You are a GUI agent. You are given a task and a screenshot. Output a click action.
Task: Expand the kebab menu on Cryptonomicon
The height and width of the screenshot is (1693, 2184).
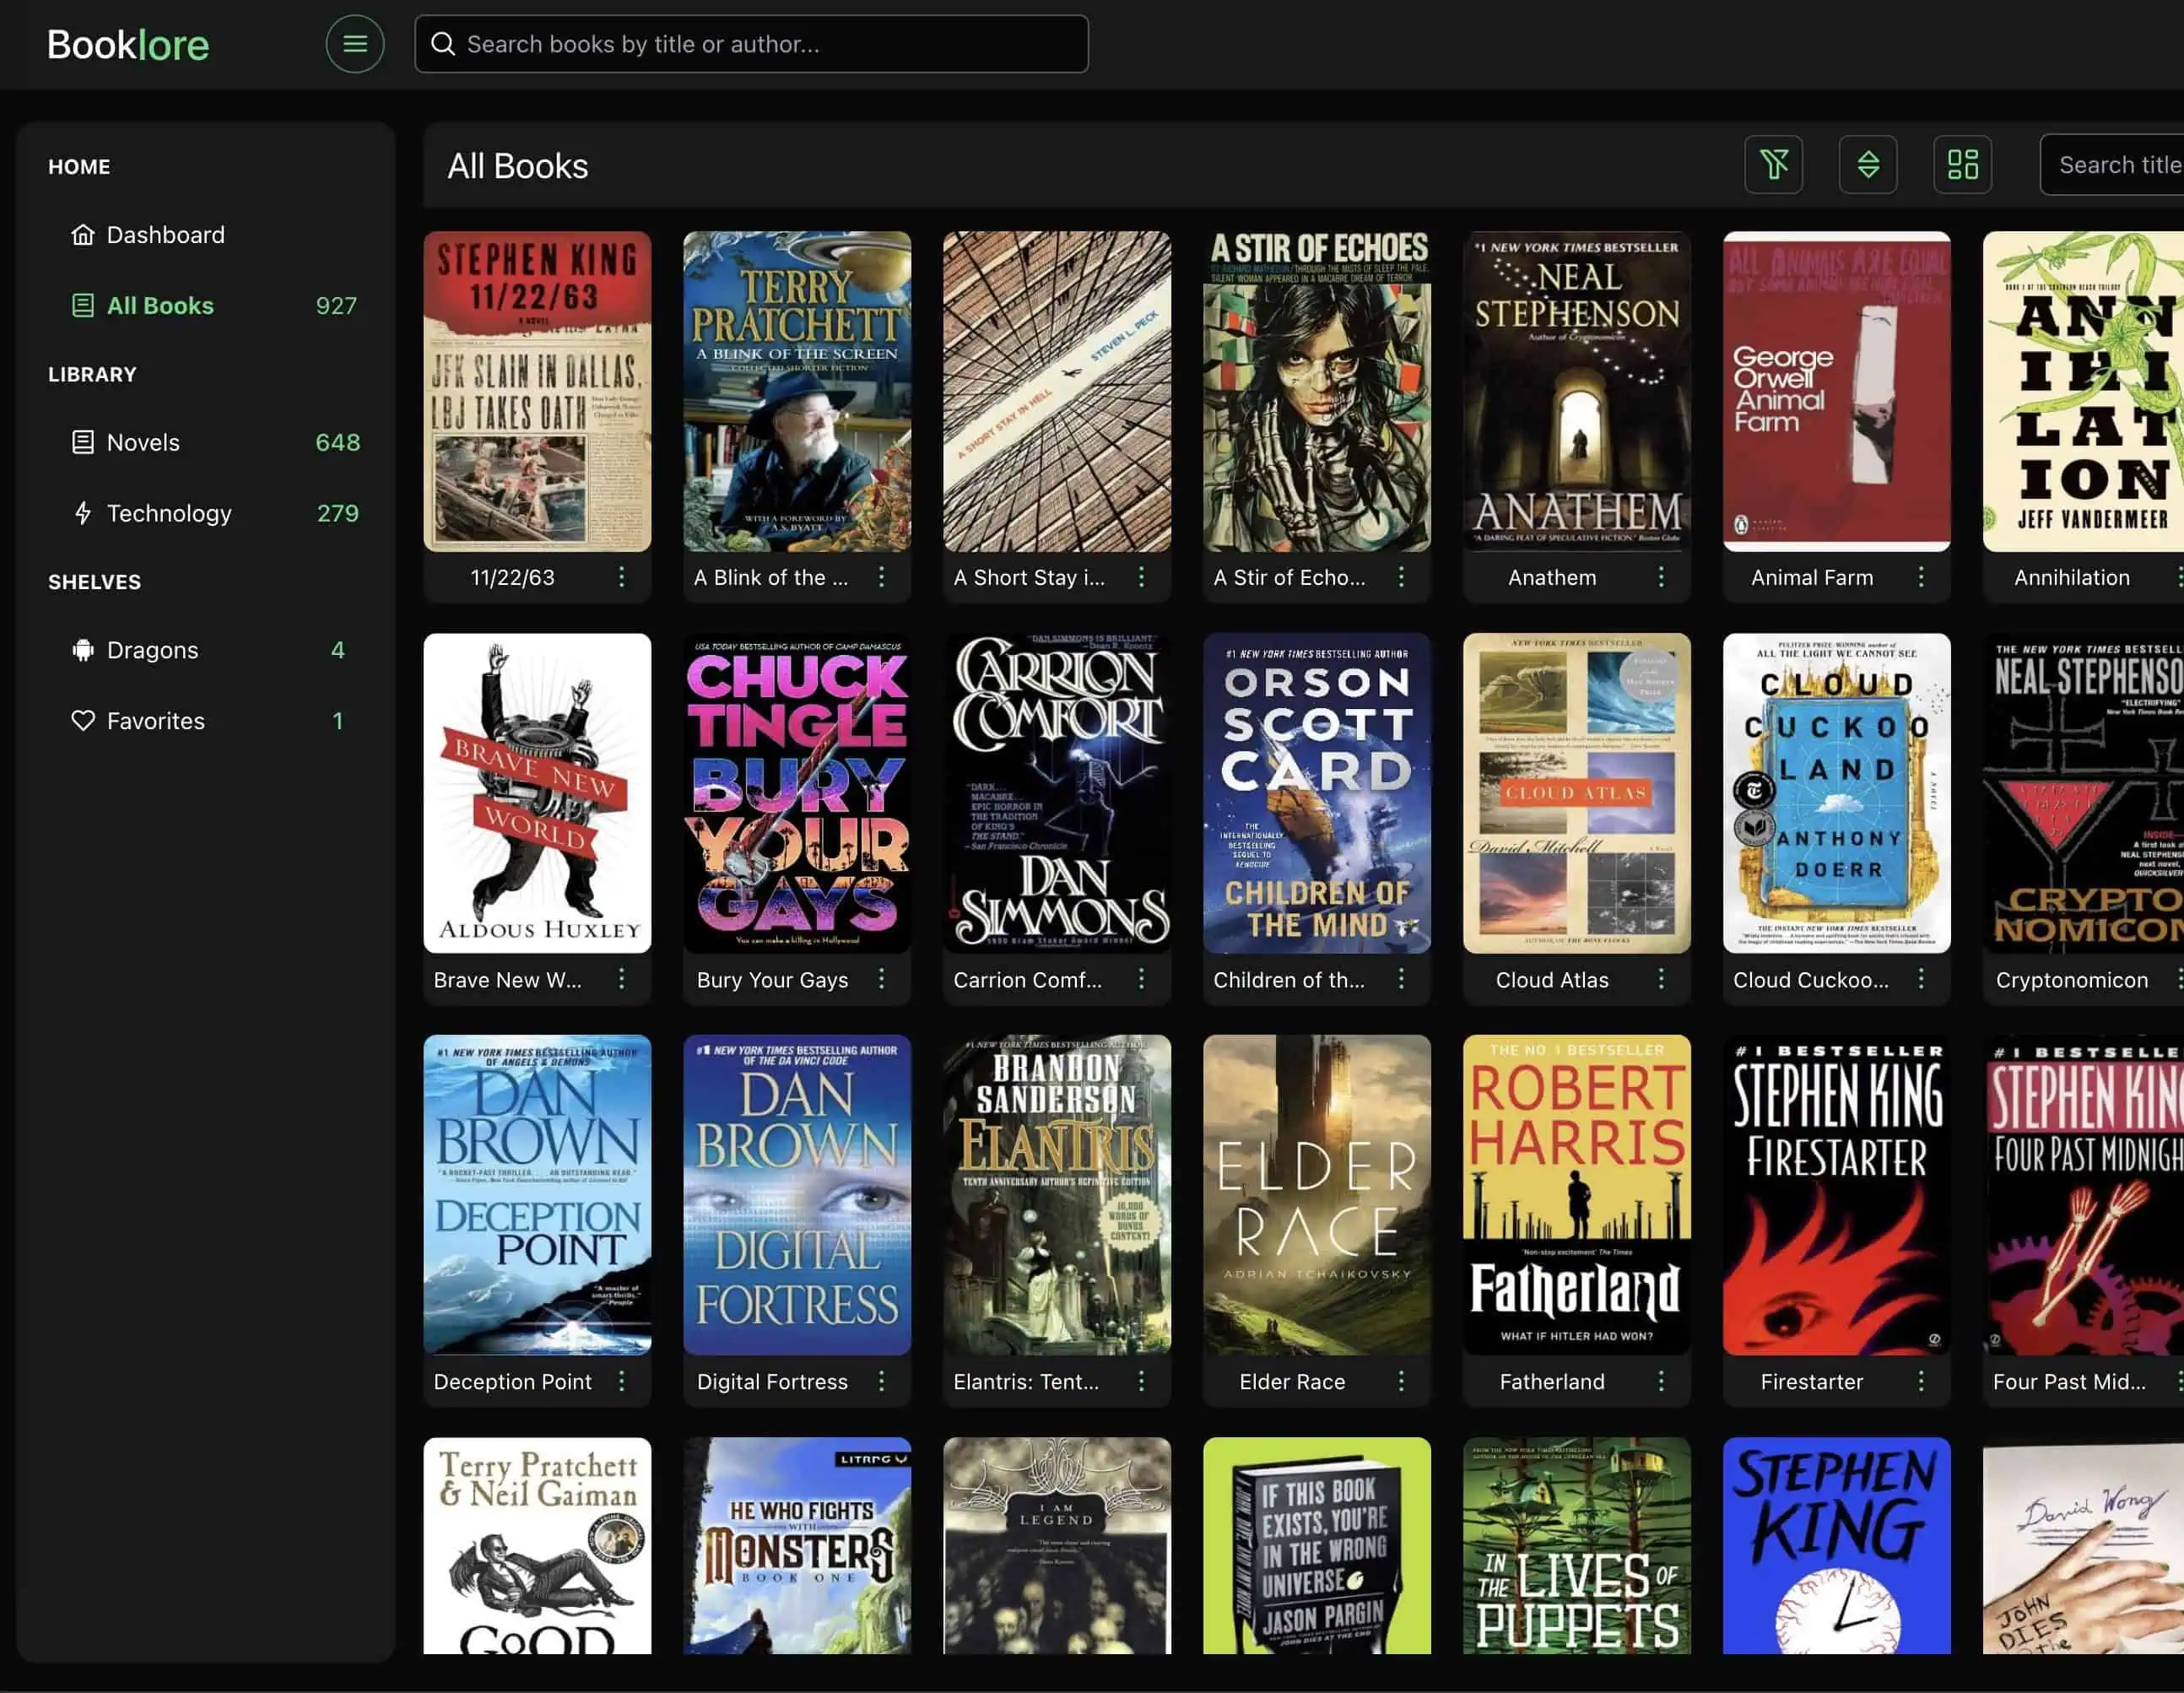pyautogui.click(x=2181, y=980)
